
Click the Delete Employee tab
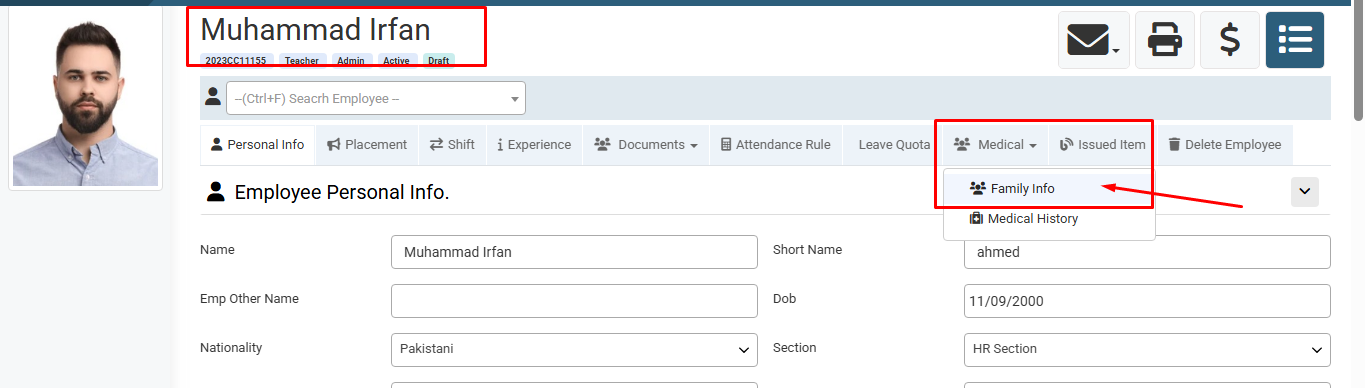[1225, 145]
